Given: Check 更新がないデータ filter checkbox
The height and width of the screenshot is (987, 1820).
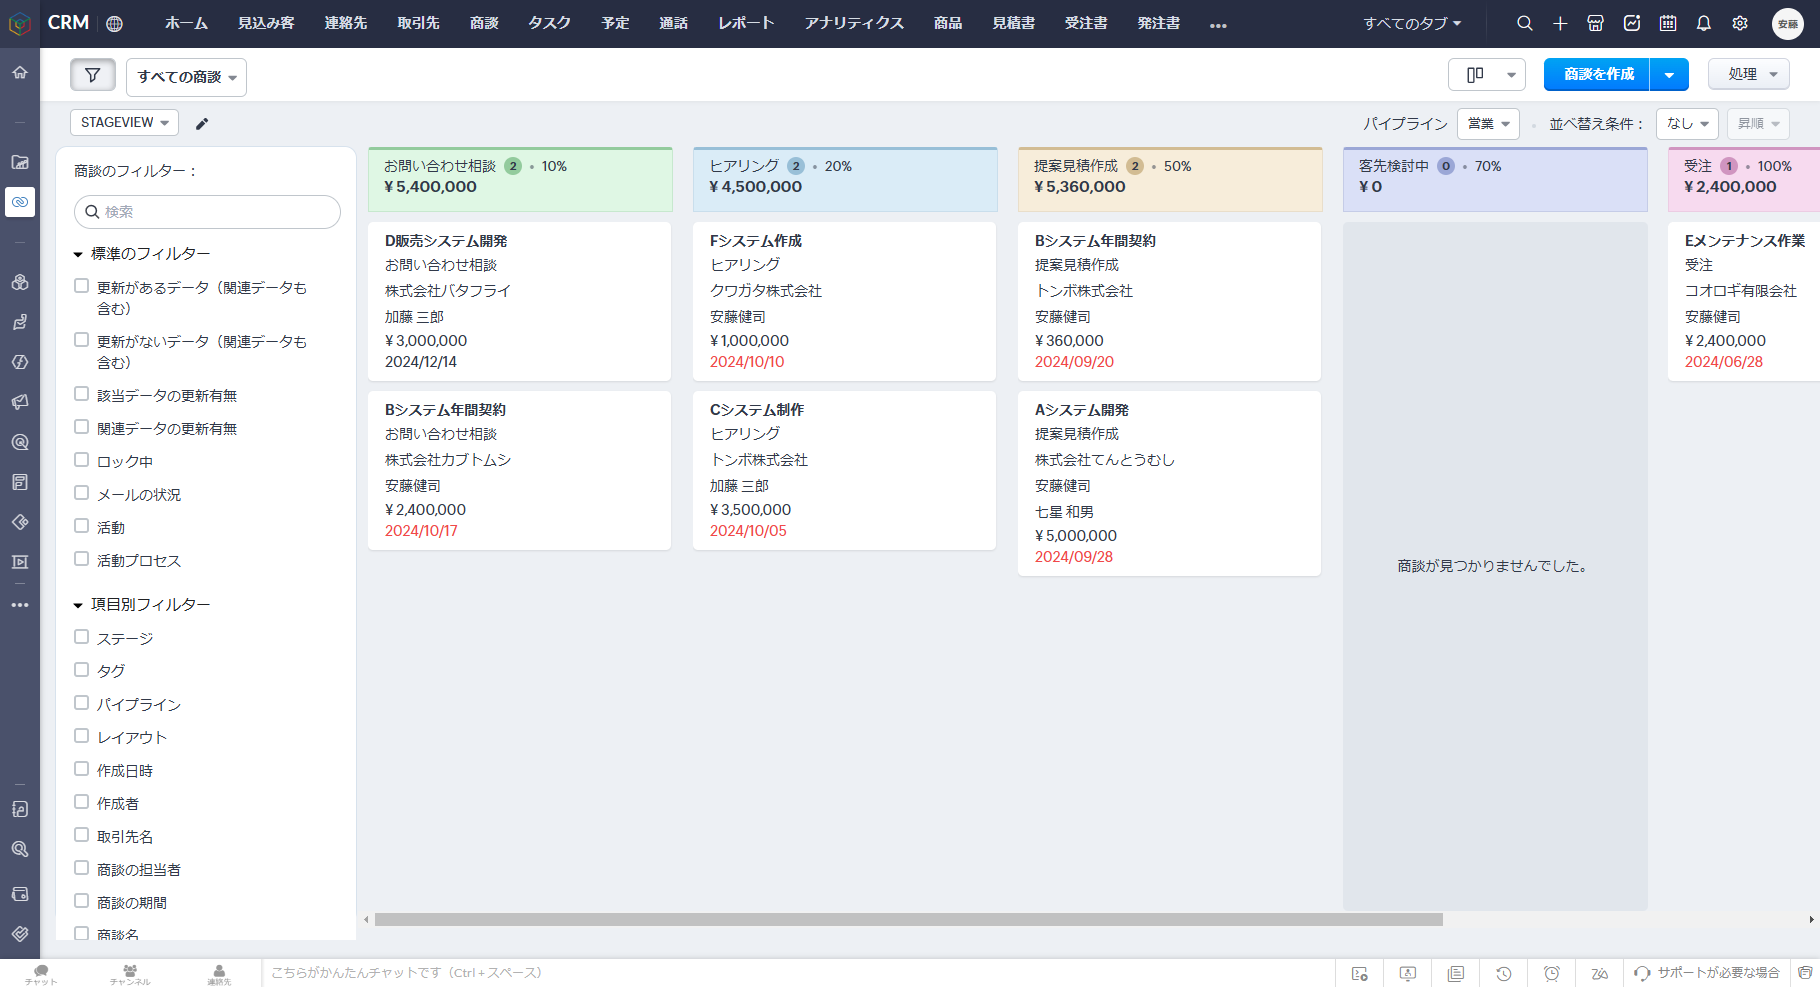Looking at the screenshot, I should tap(82, 340).
